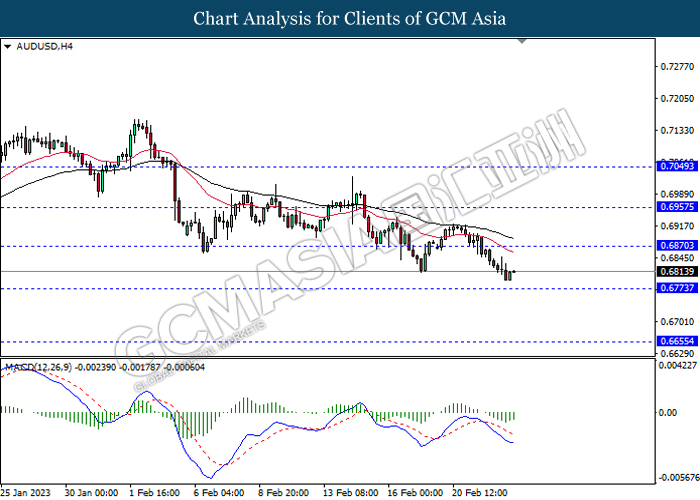Screen dimensions: 700x500
Task: Click the 0.67010 price axis value
Action: click(x=677, y=321)
